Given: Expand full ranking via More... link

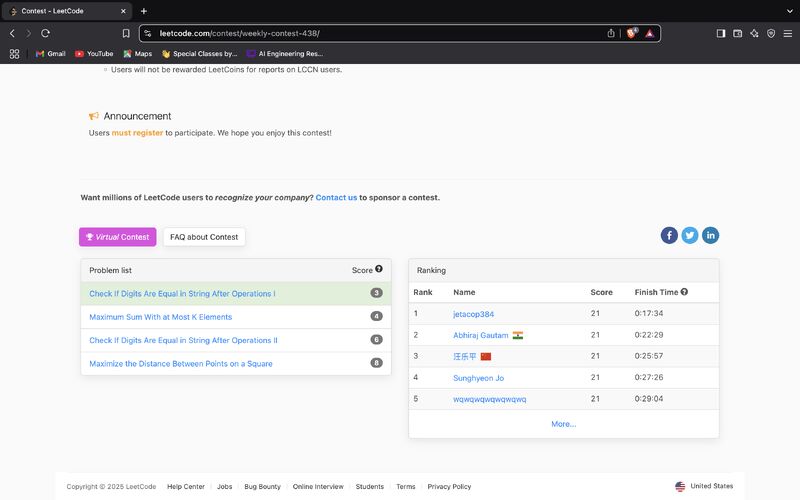Looking at the screenshot, I should [563, 424].
